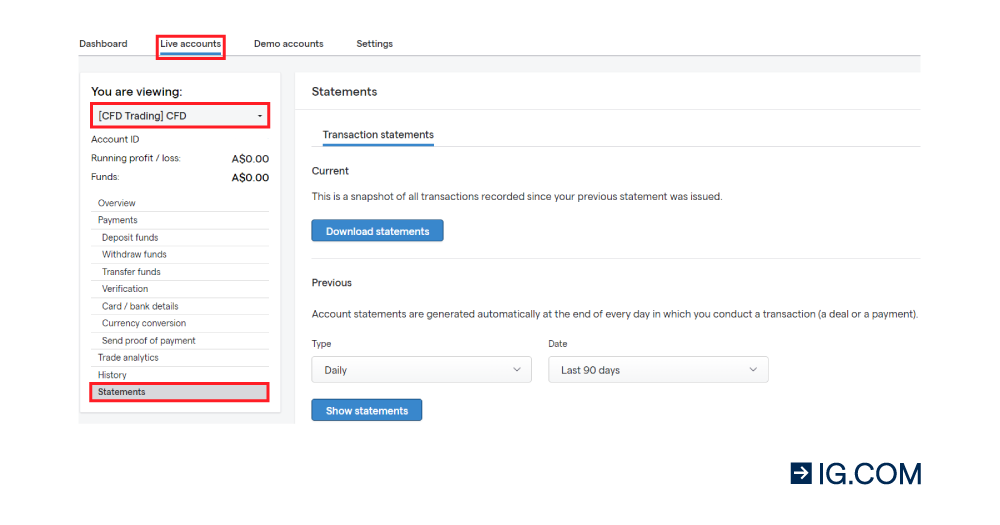
Task: Select Transfer funds menu item
Action: pos(131,272)
